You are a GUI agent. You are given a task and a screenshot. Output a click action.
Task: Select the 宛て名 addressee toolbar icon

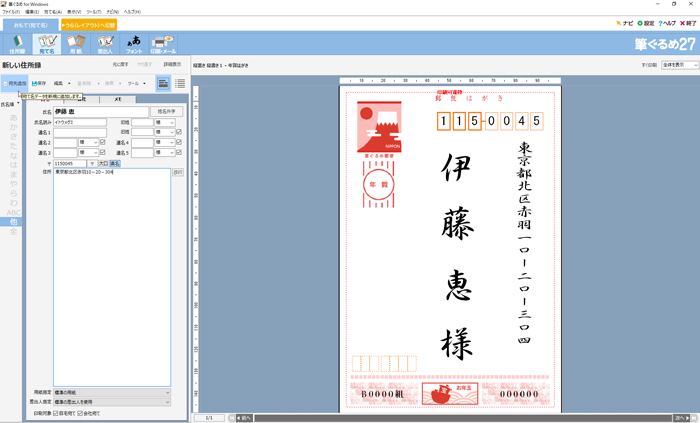coord(46,43)
